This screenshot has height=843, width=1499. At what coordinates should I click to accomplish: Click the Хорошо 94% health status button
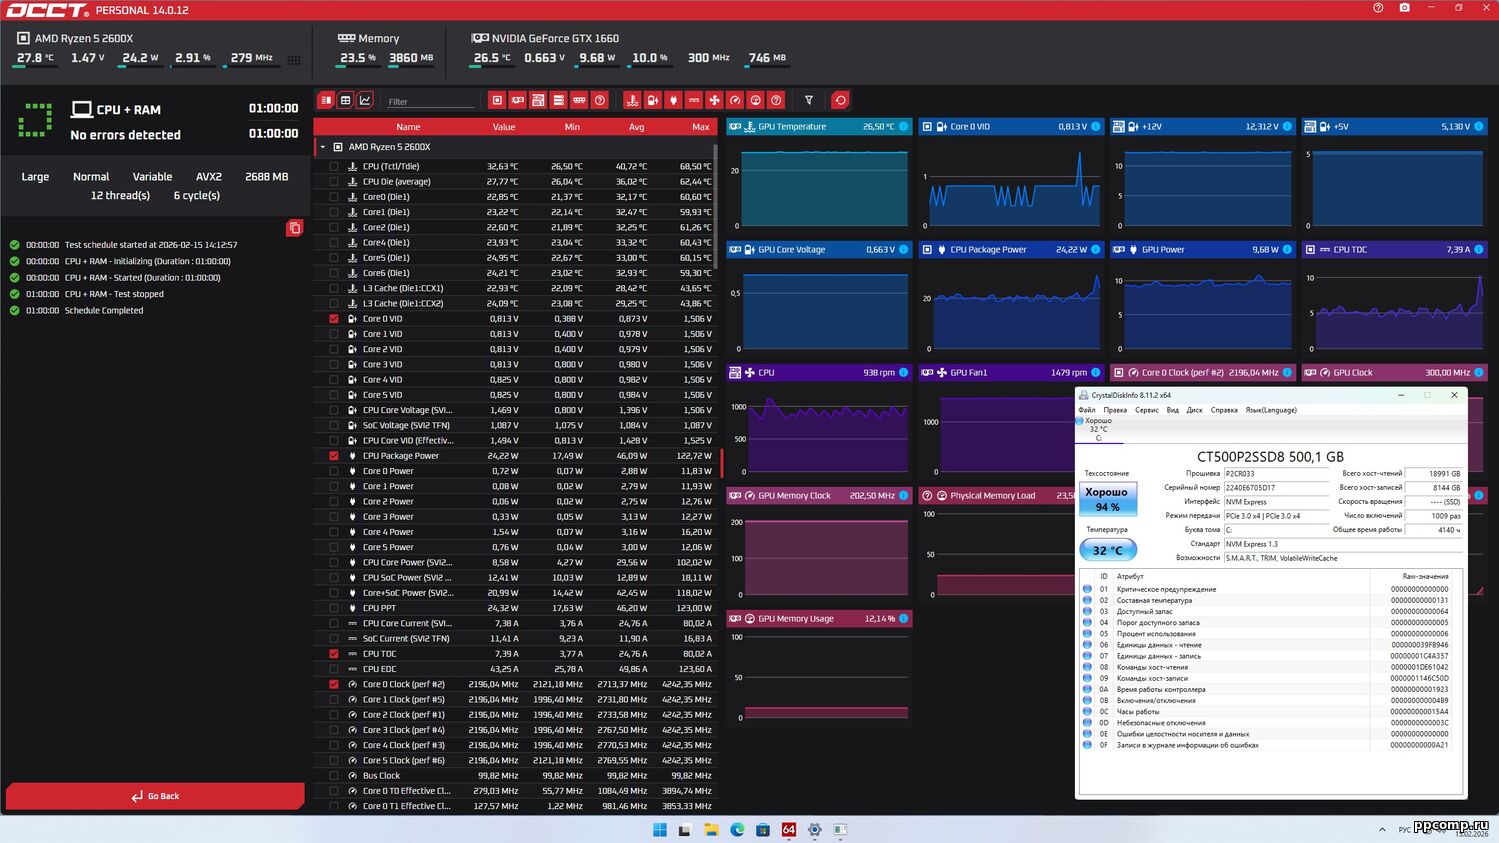(x=1107, y=499)
